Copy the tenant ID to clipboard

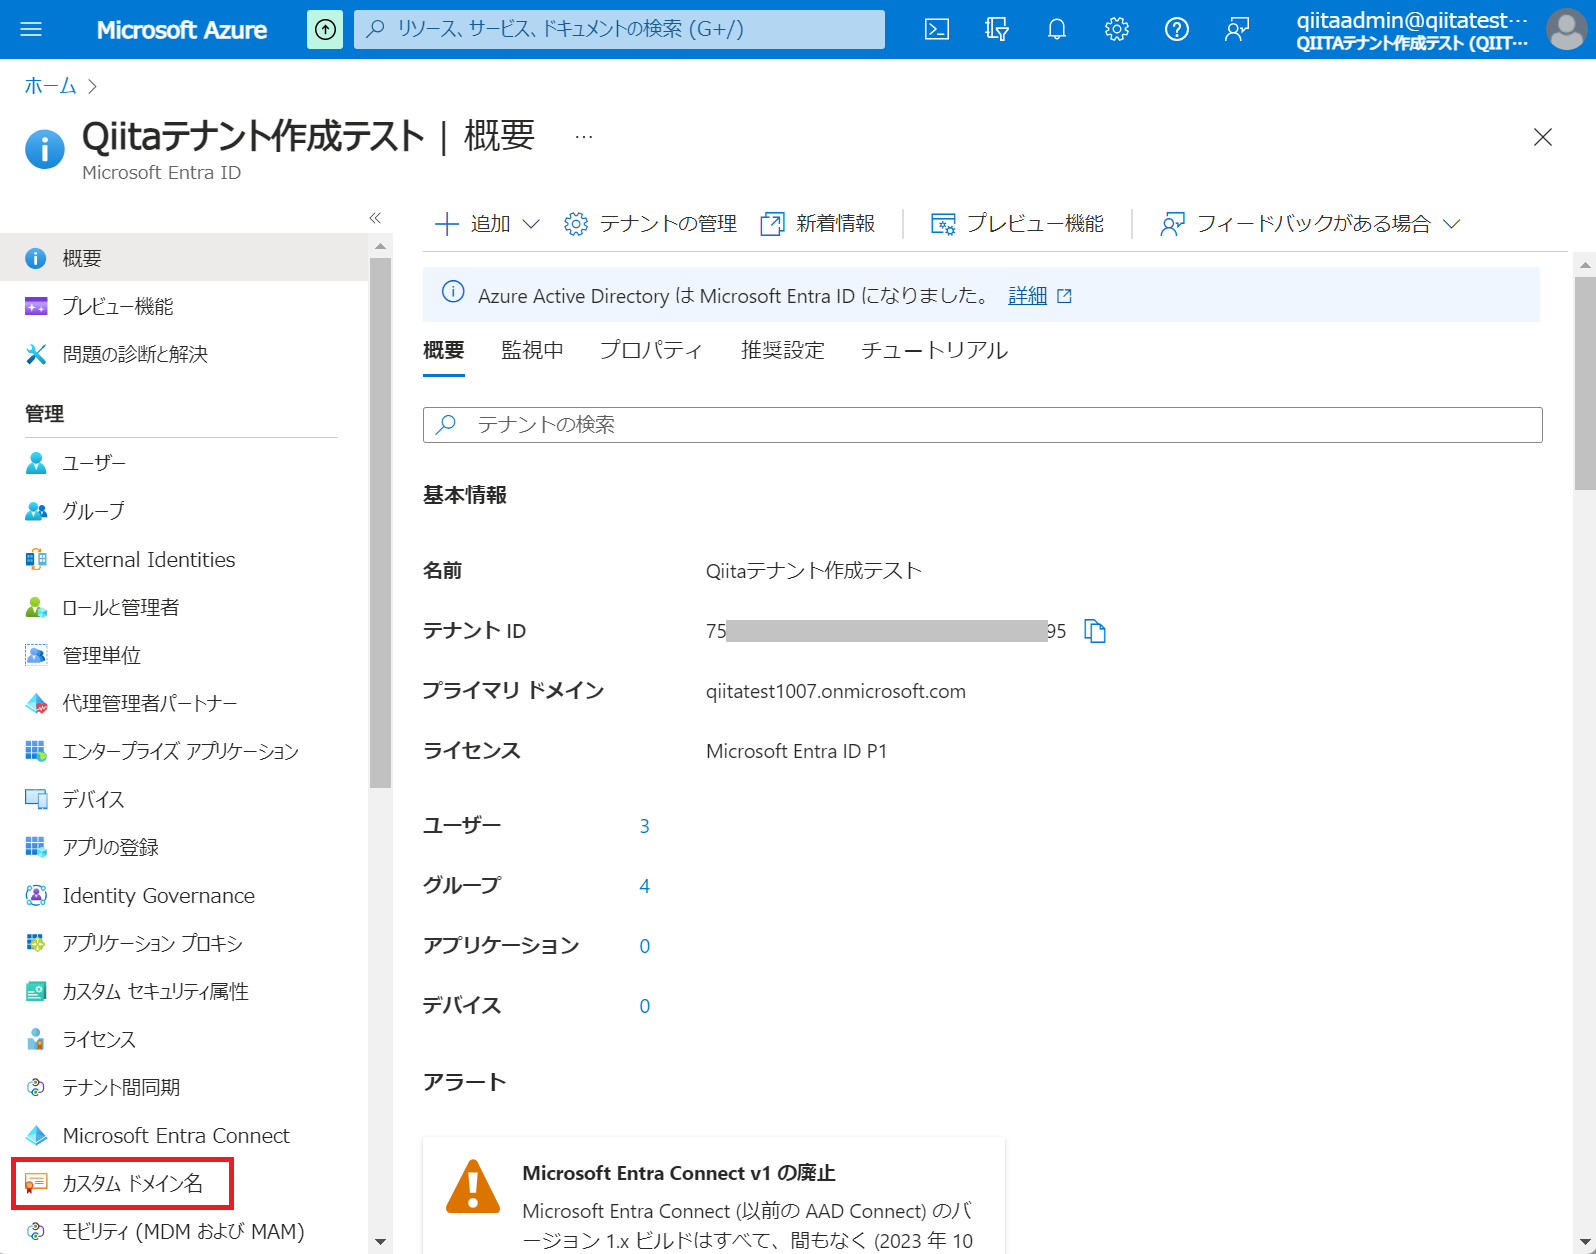pos(1095,631)
